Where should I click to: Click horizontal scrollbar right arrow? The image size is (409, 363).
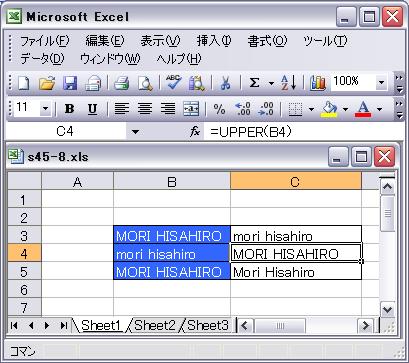(x=365, y=325)
